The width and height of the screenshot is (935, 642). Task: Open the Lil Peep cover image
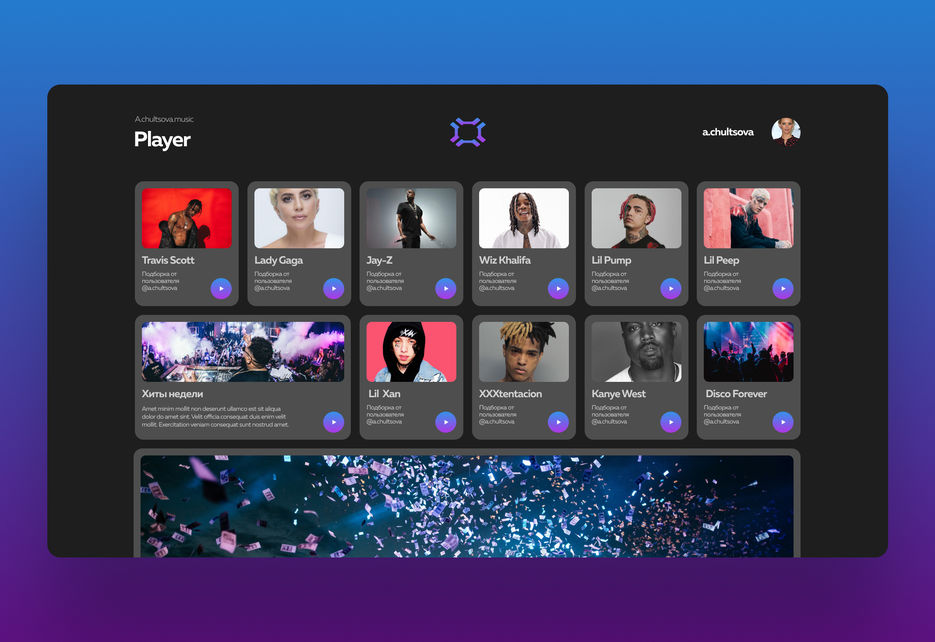click(x=748, y=218)
